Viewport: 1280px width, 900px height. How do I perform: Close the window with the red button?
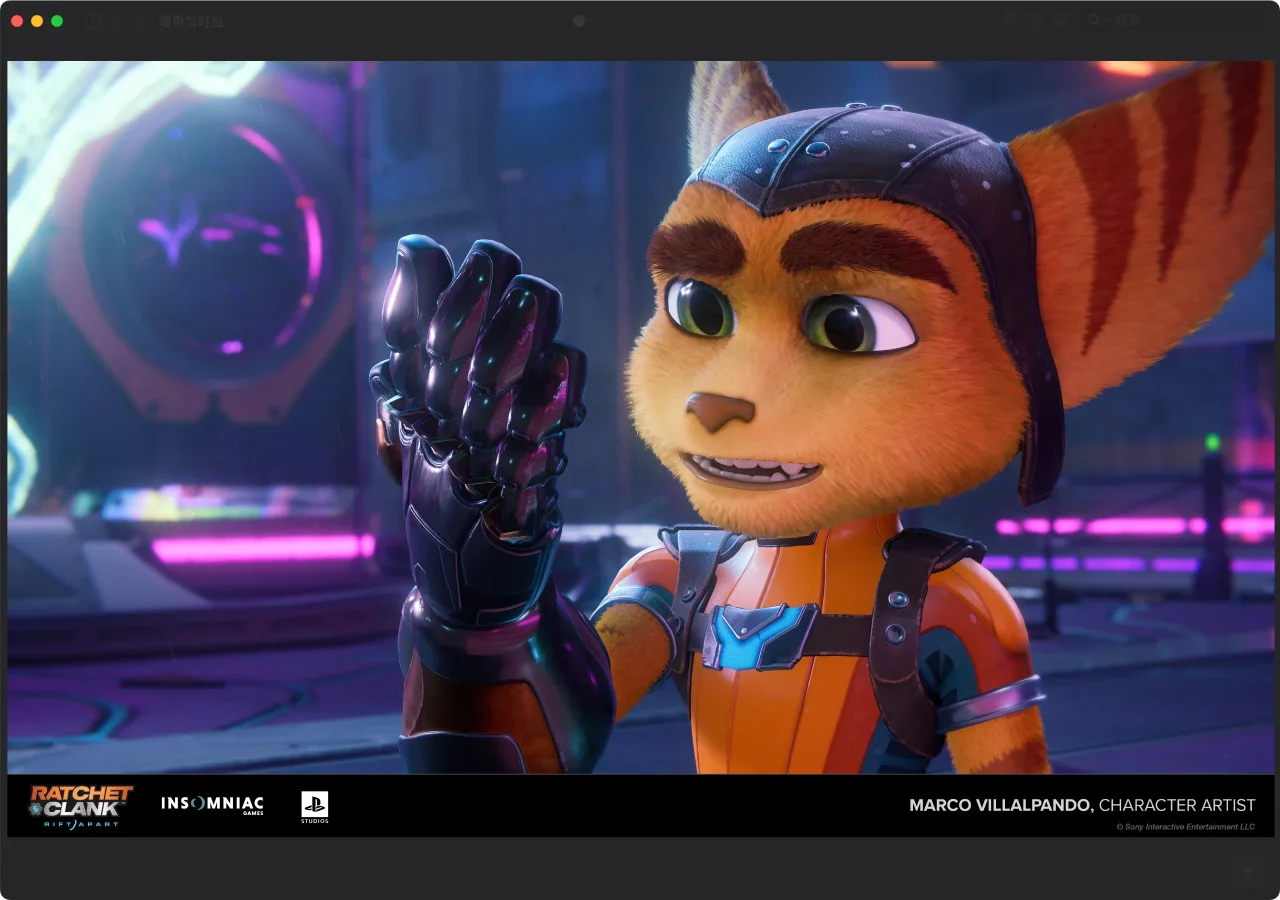(x=17, y=20)
